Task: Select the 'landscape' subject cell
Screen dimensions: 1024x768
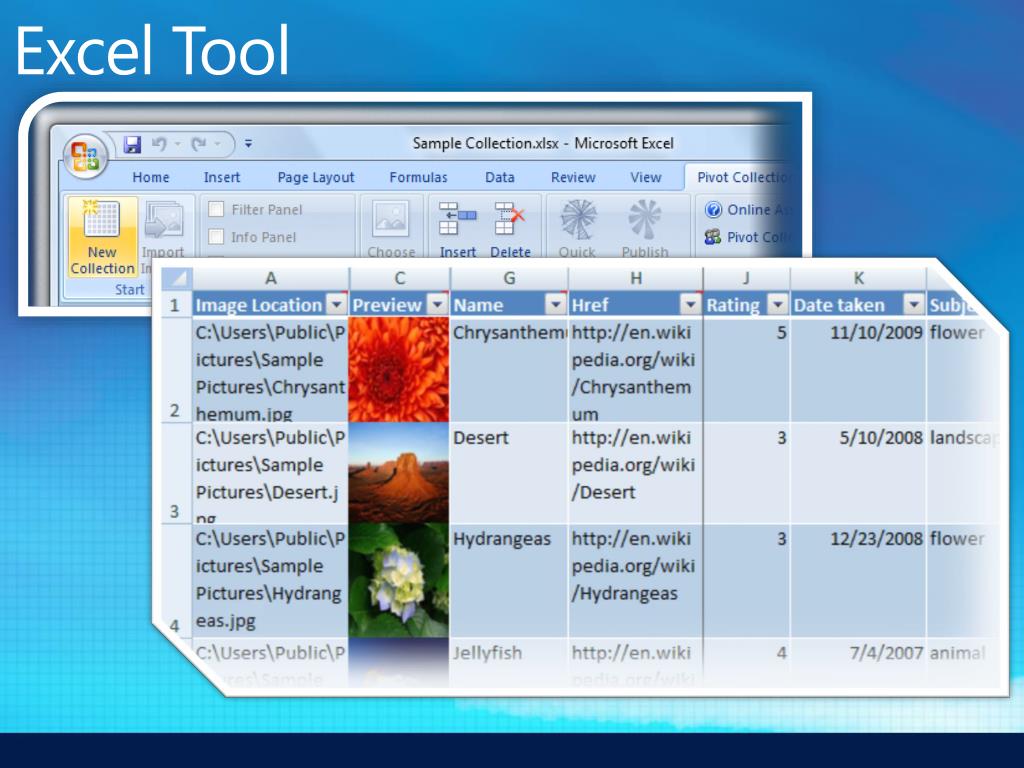Action: tap(964, 473)
